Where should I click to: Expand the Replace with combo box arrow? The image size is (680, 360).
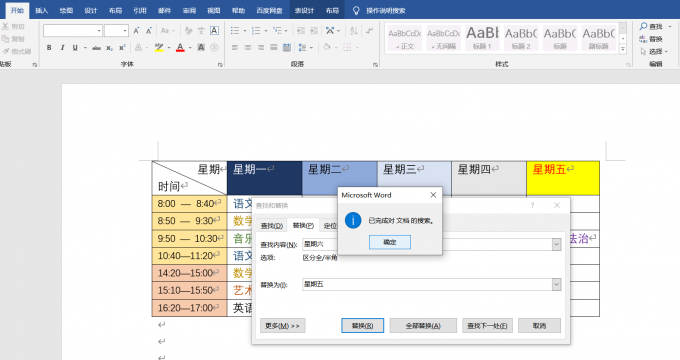[556, 285]
